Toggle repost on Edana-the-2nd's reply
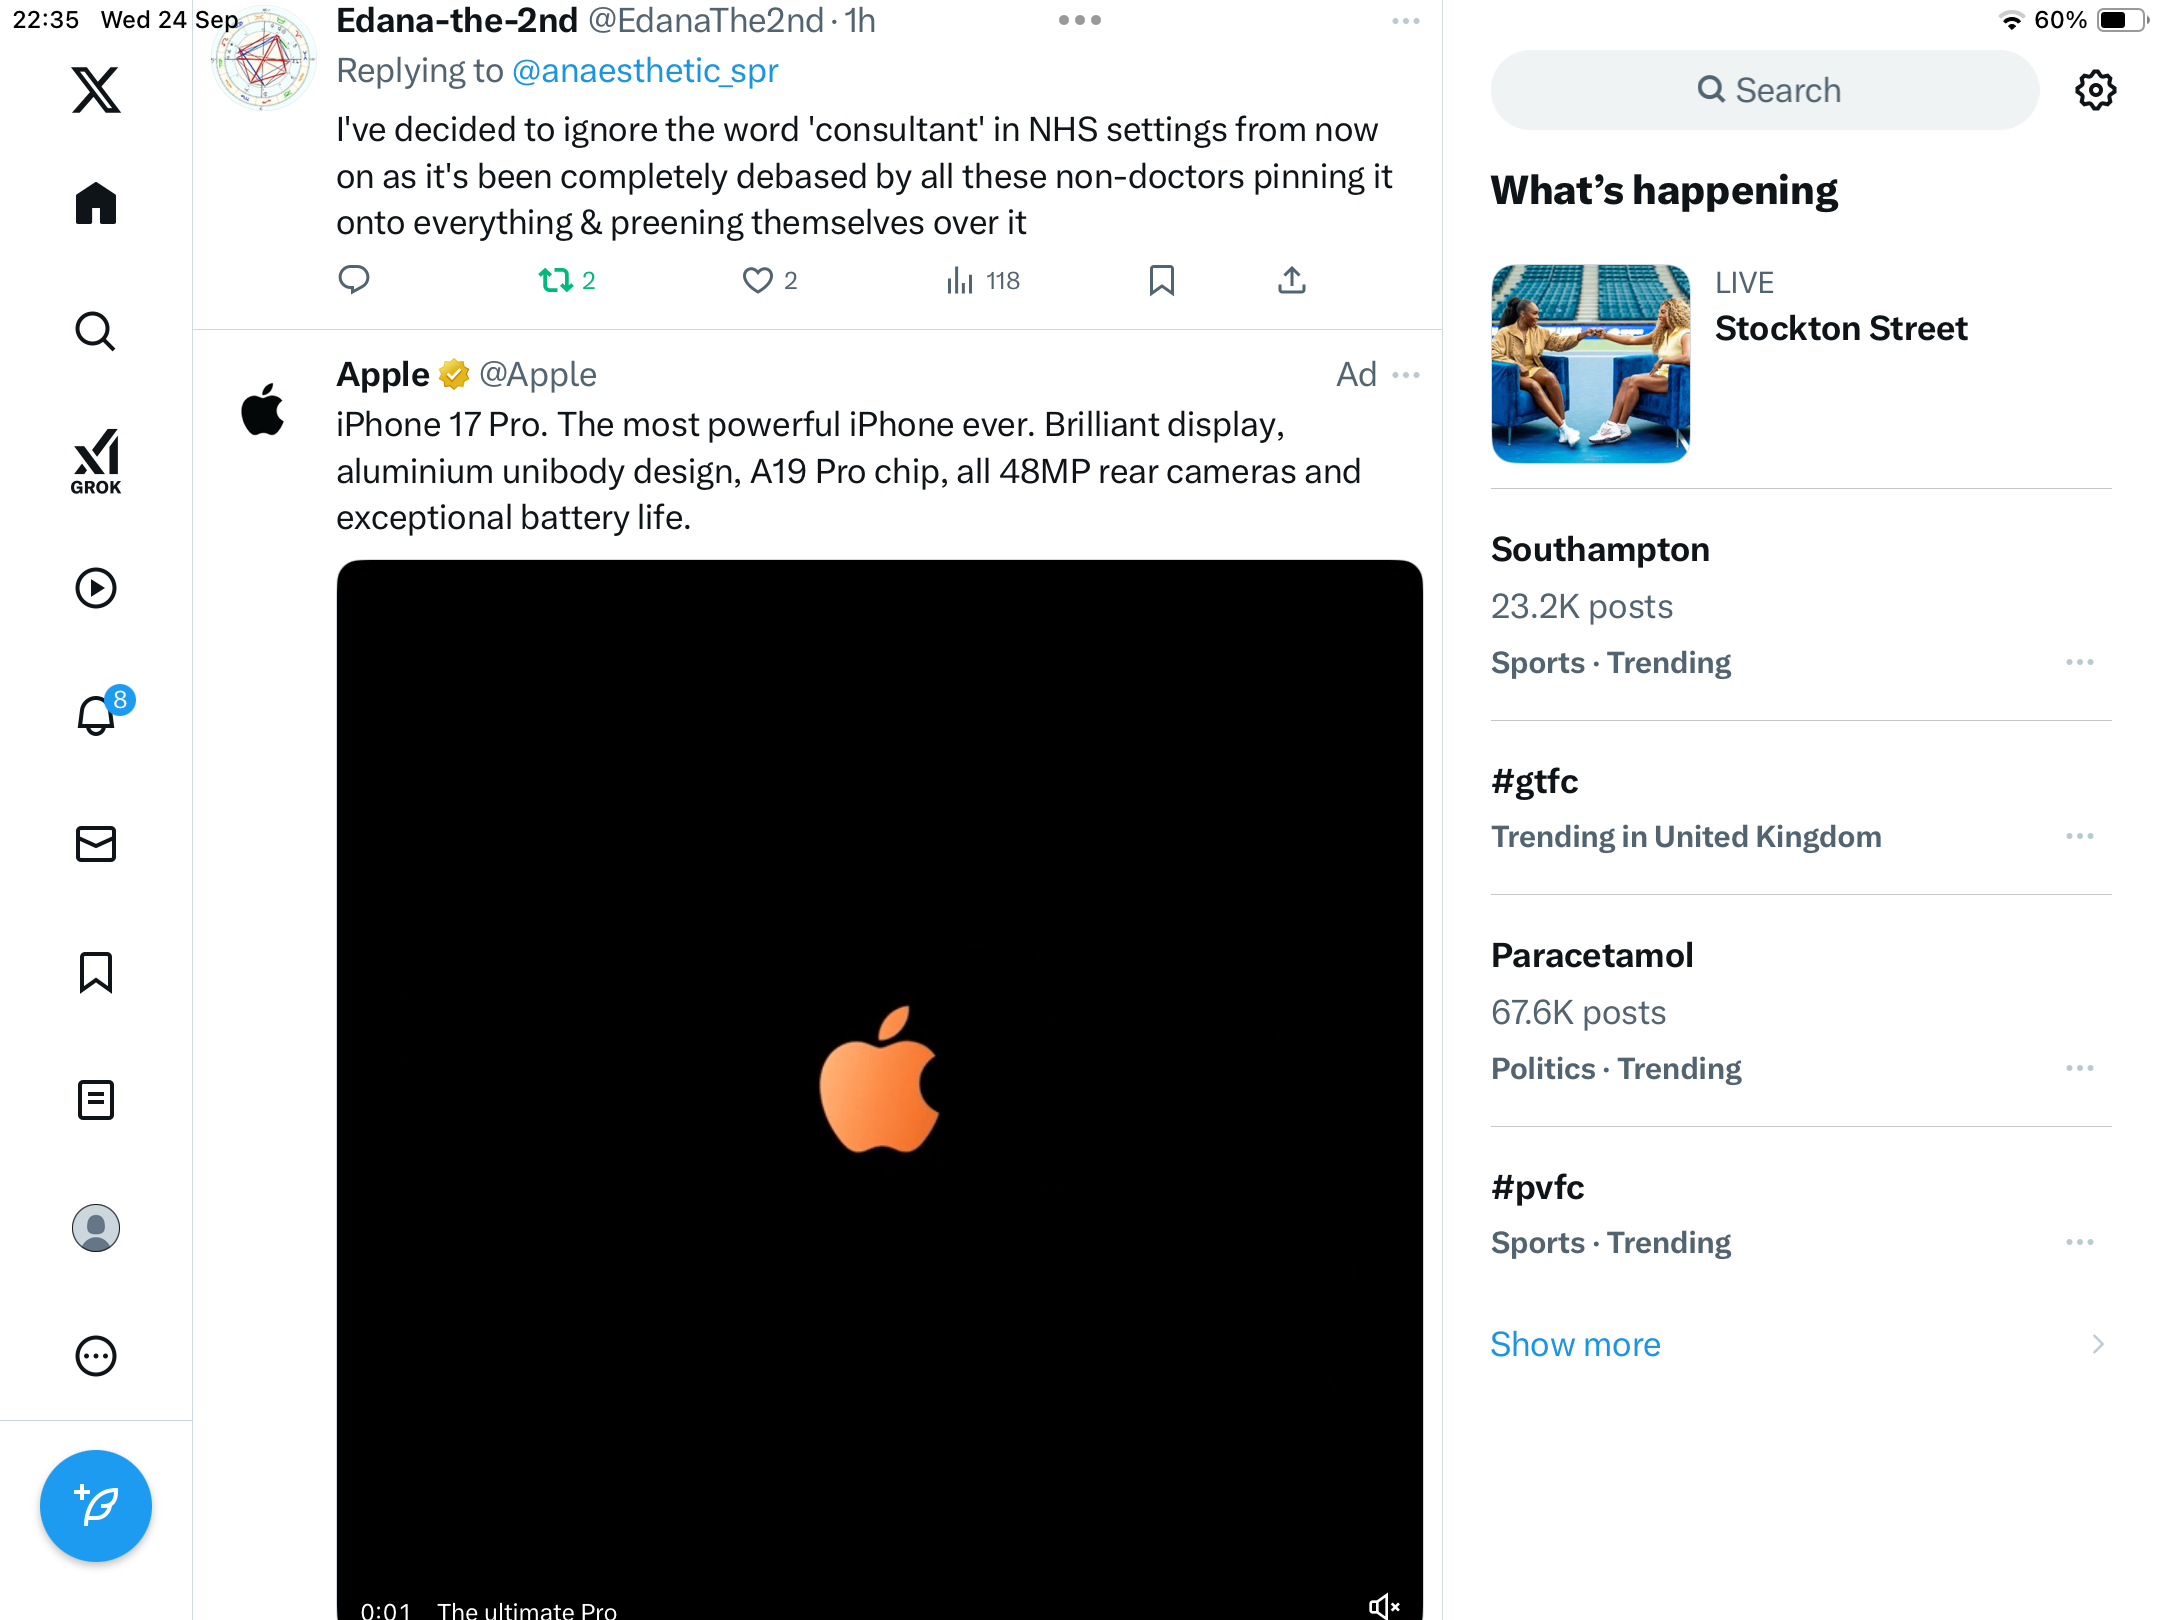 tap(556, 281)
